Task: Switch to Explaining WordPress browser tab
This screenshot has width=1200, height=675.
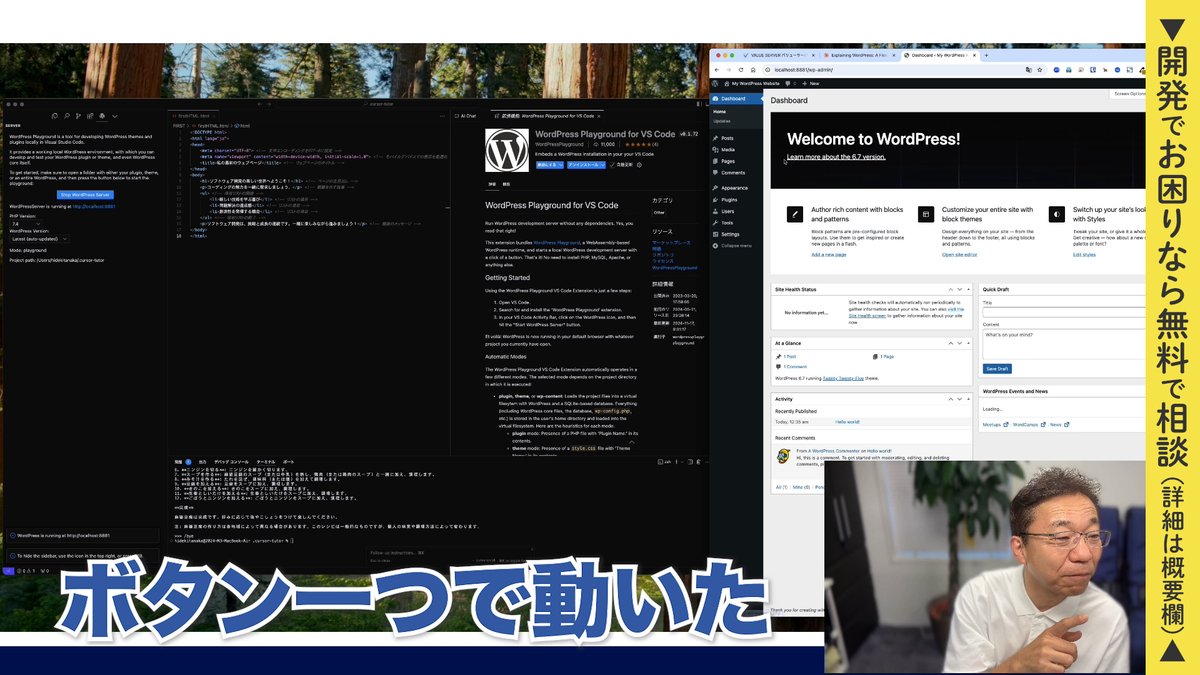Action: [860, 55]
